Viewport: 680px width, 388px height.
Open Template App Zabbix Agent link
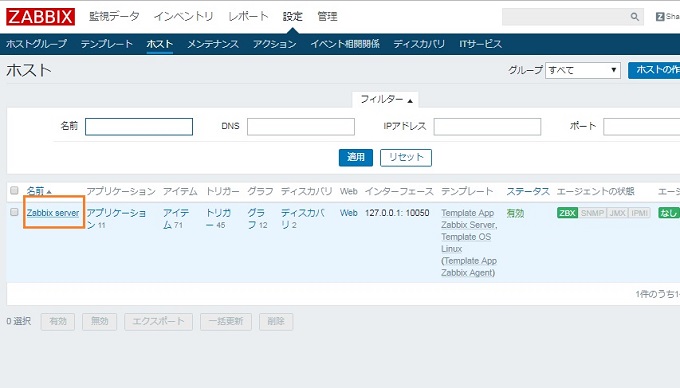point(469,267)
